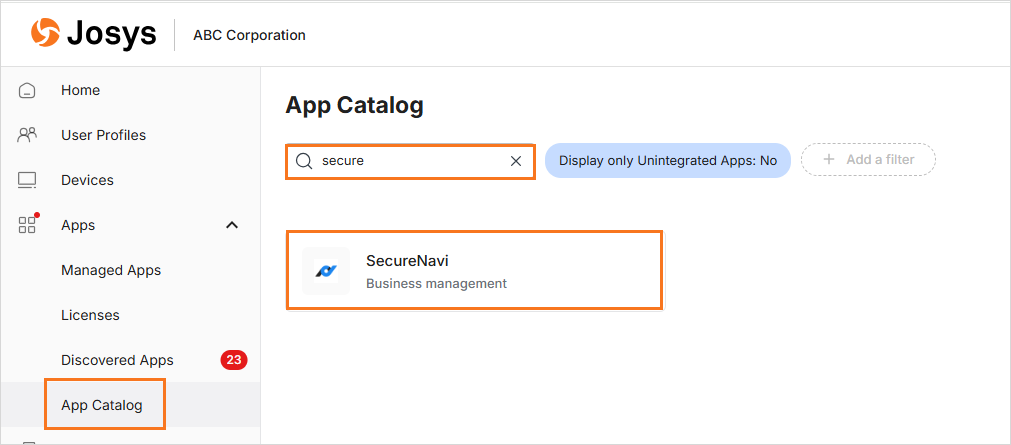This screenshot has width=1011, height=445.
Task: Select Discovered Apps in the sidebar
Action: (x=117, y=360)
